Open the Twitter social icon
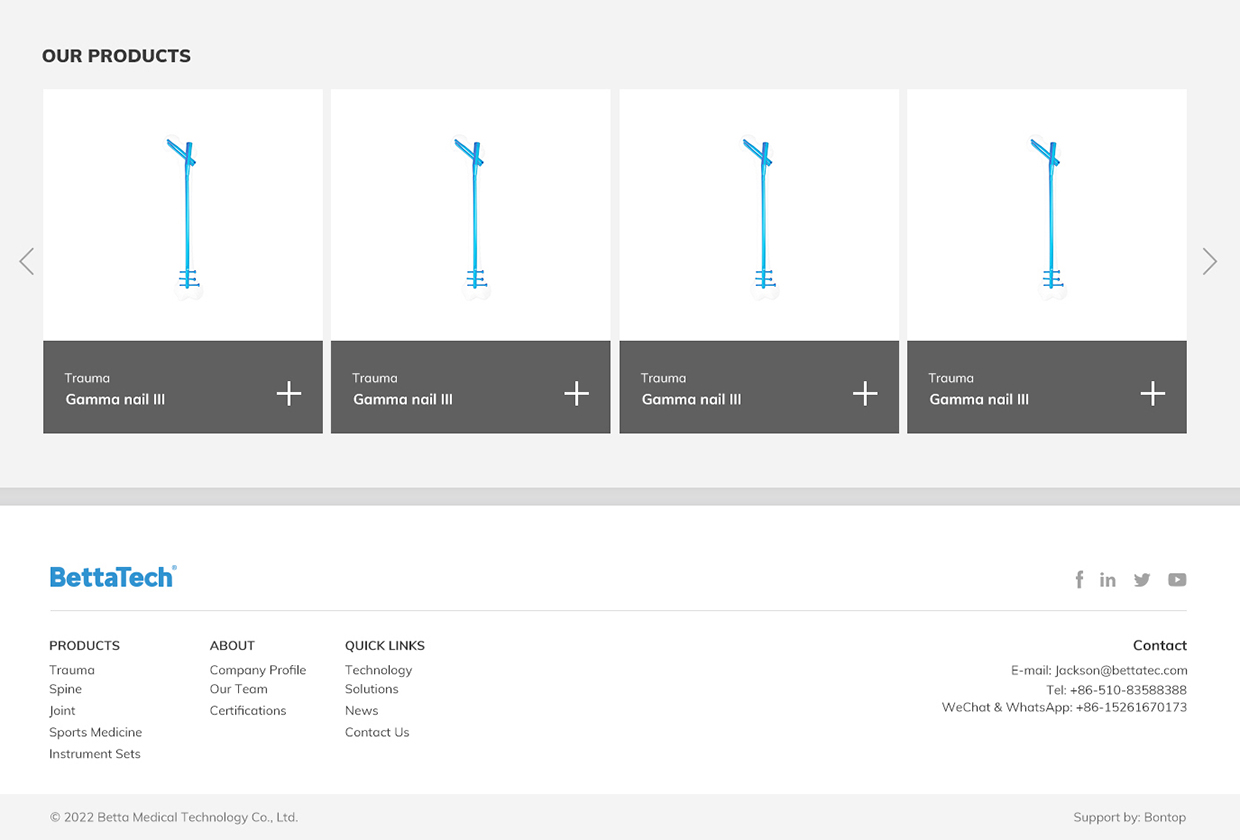Viewport: 1240px width, 840px height. (x=1142, y=580)
